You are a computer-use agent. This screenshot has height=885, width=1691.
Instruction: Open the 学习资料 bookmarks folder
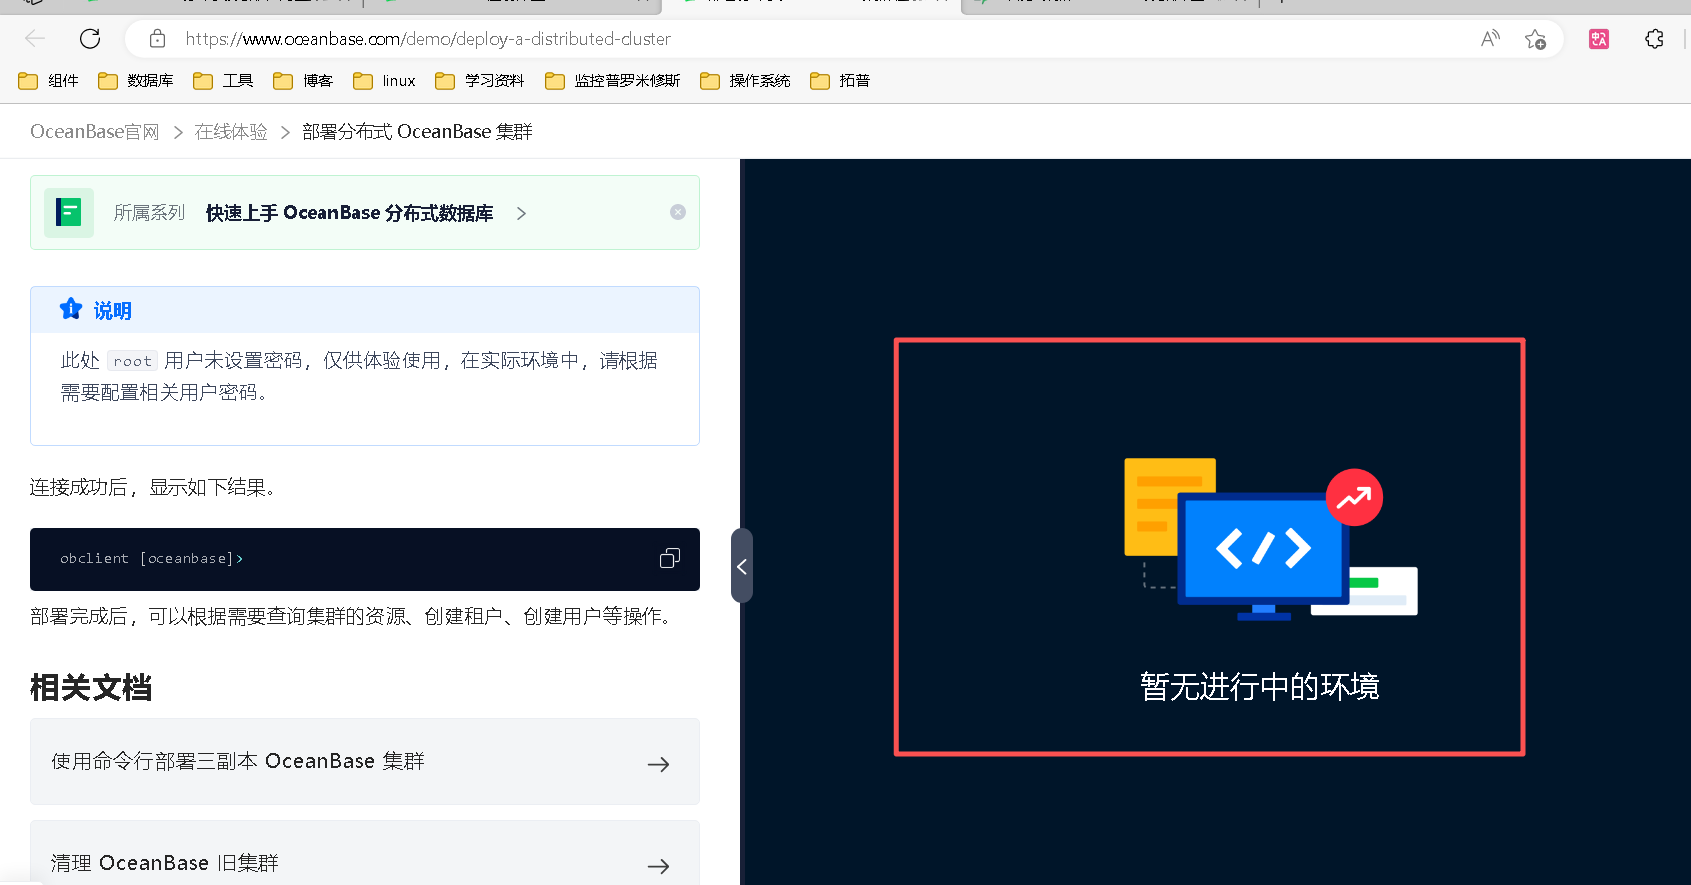tap(480, 81)
